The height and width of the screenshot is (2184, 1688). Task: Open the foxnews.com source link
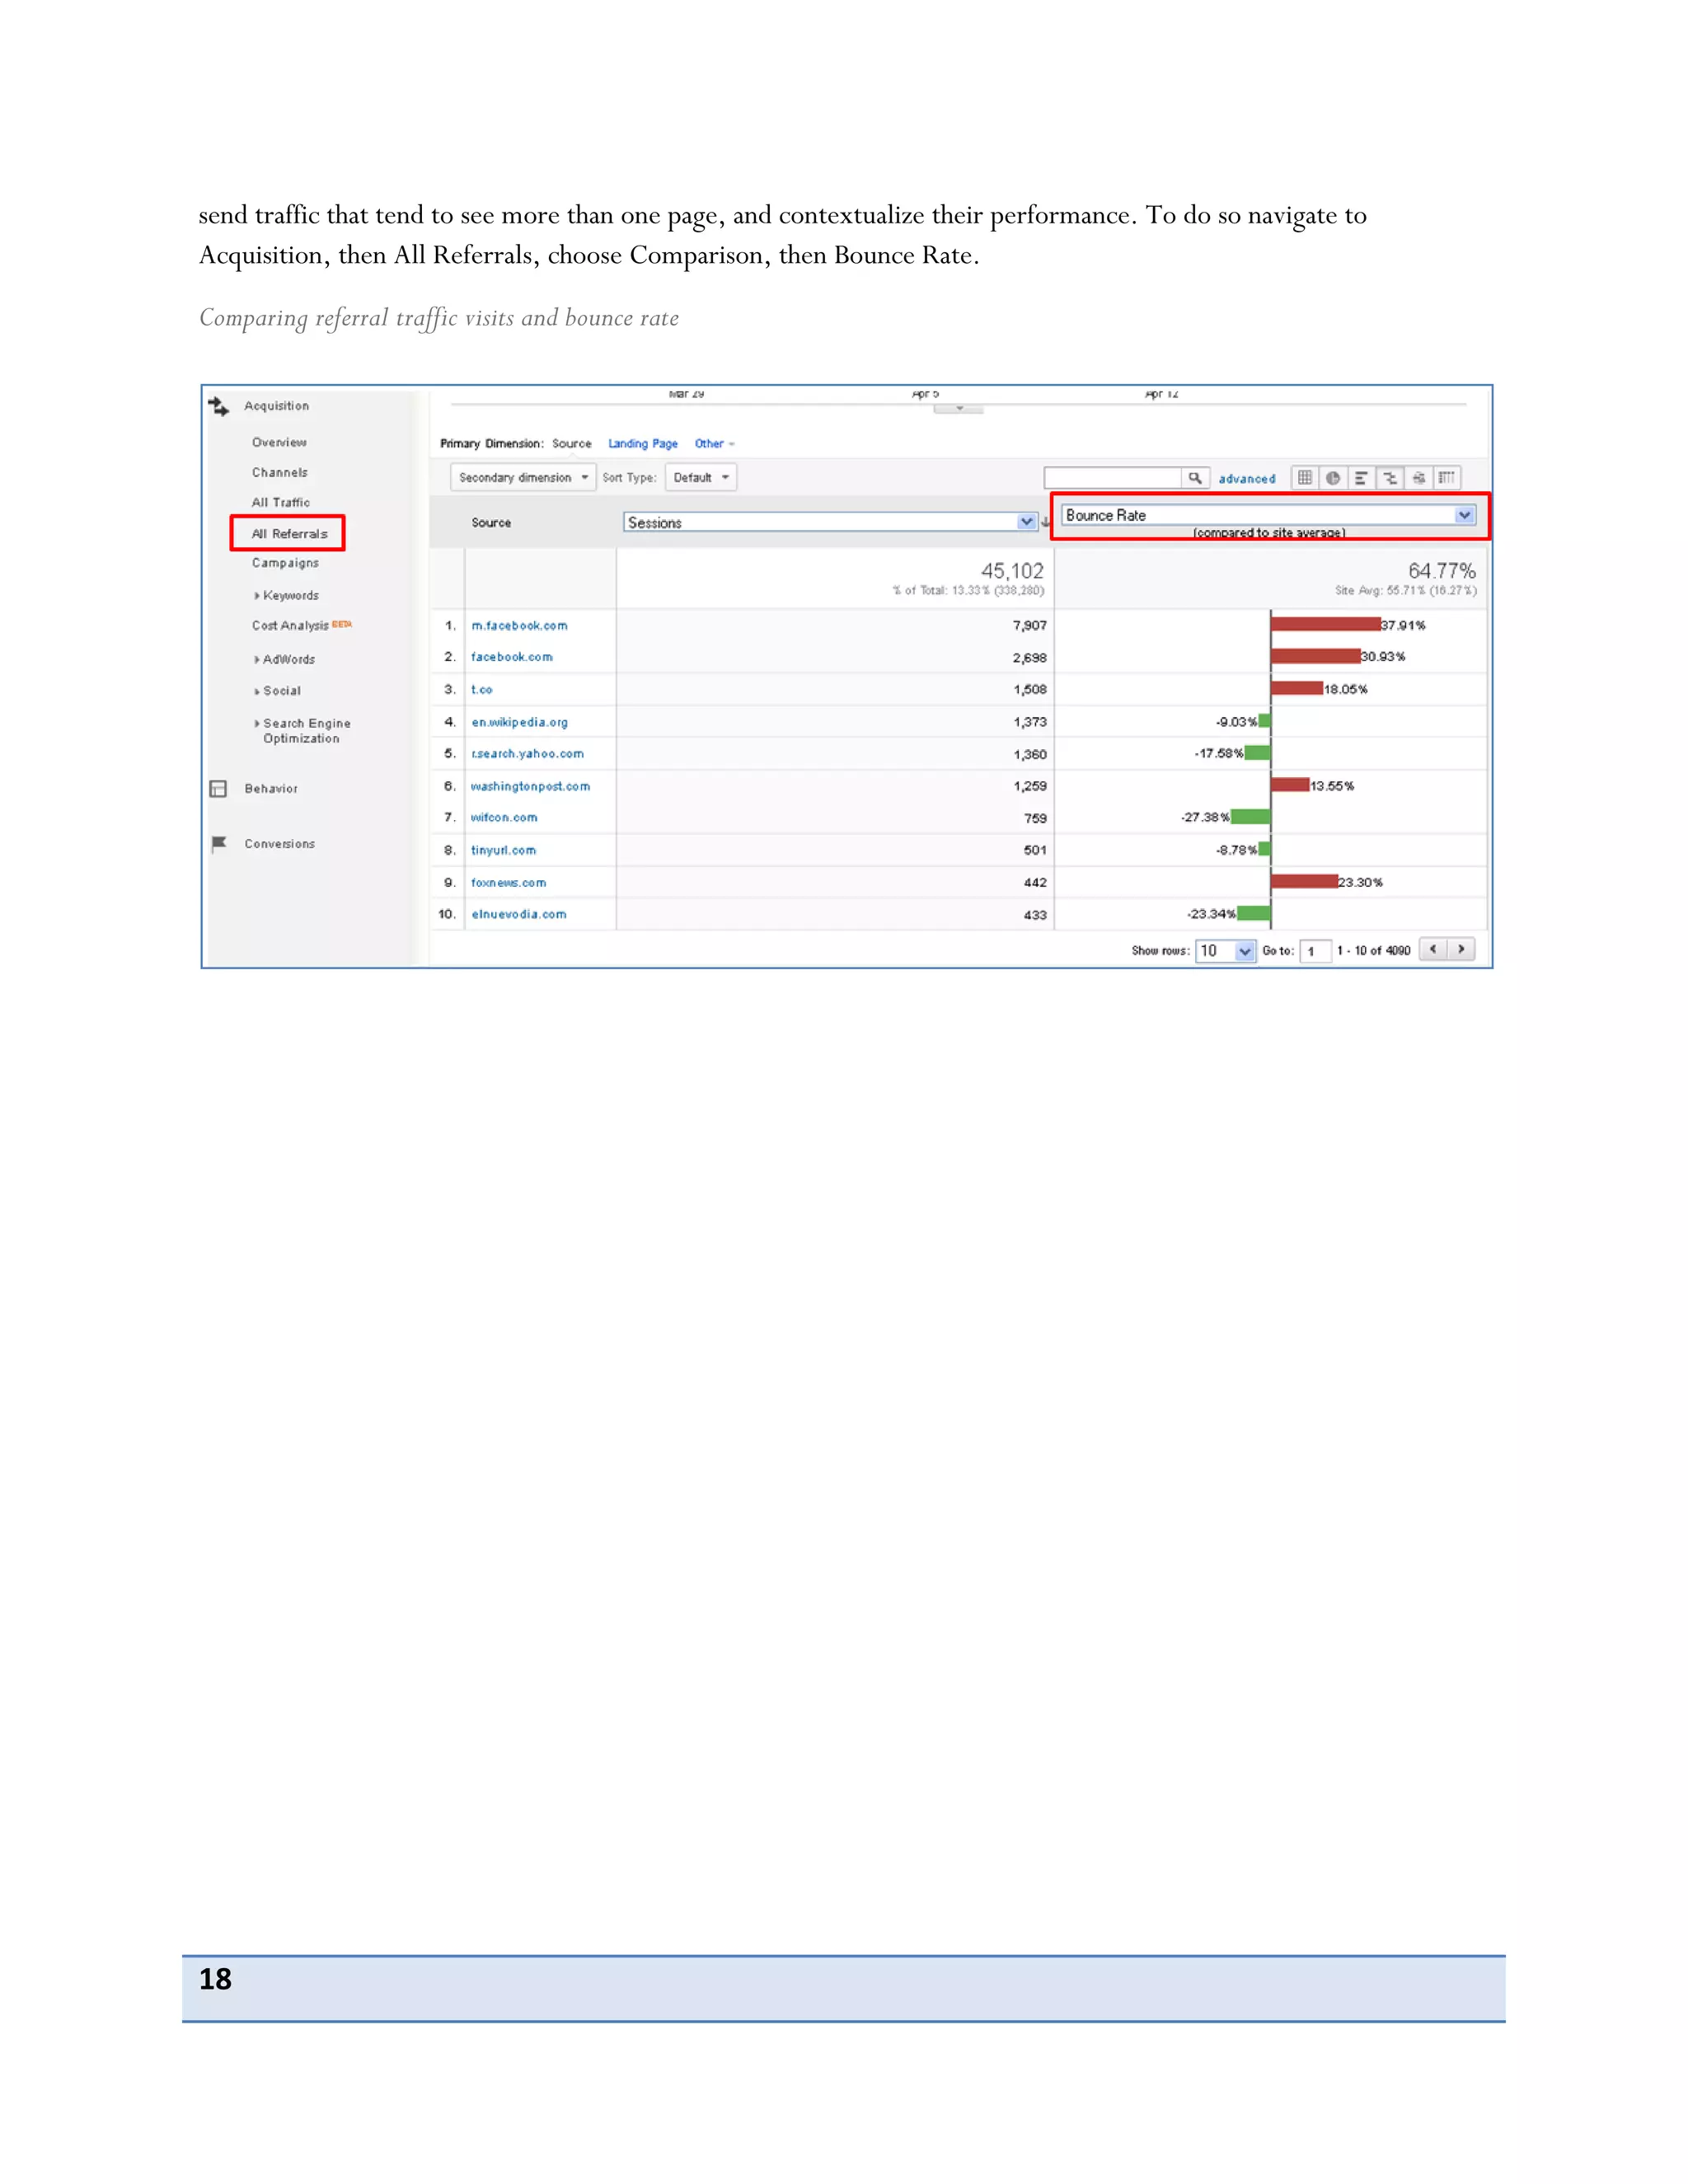pyautogui.click(x=509, y=883)
